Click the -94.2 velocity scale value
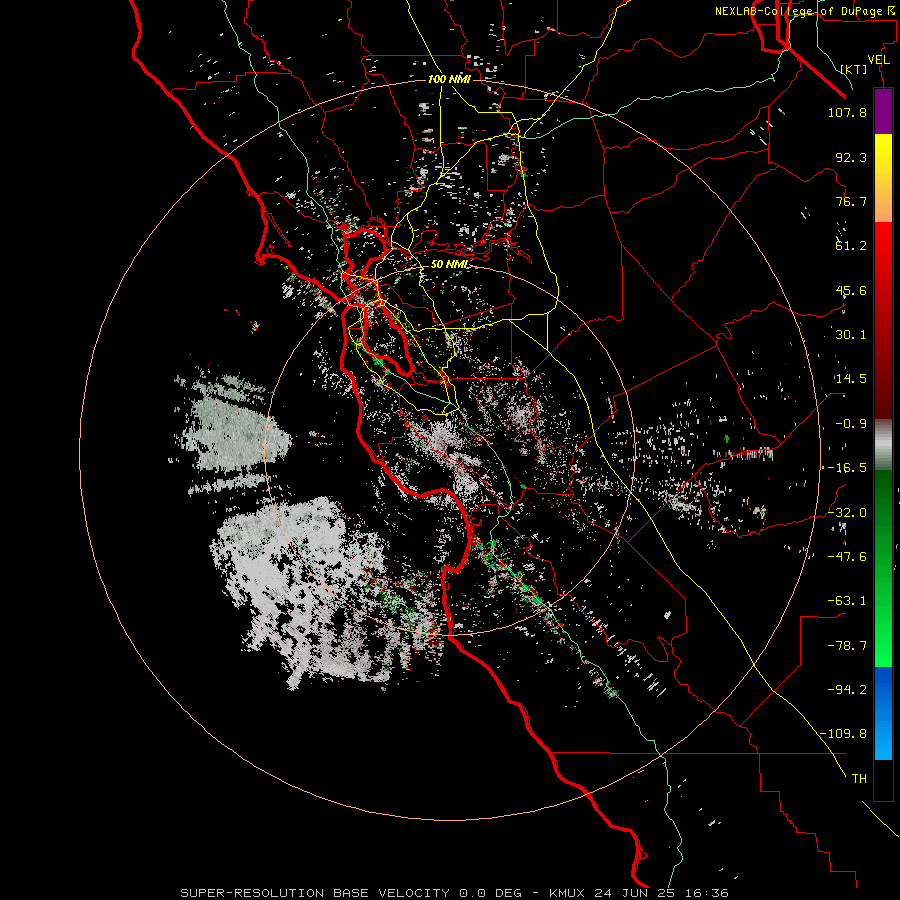The height and width of the screenshot is (900, 900). click(x=847, y=690)
